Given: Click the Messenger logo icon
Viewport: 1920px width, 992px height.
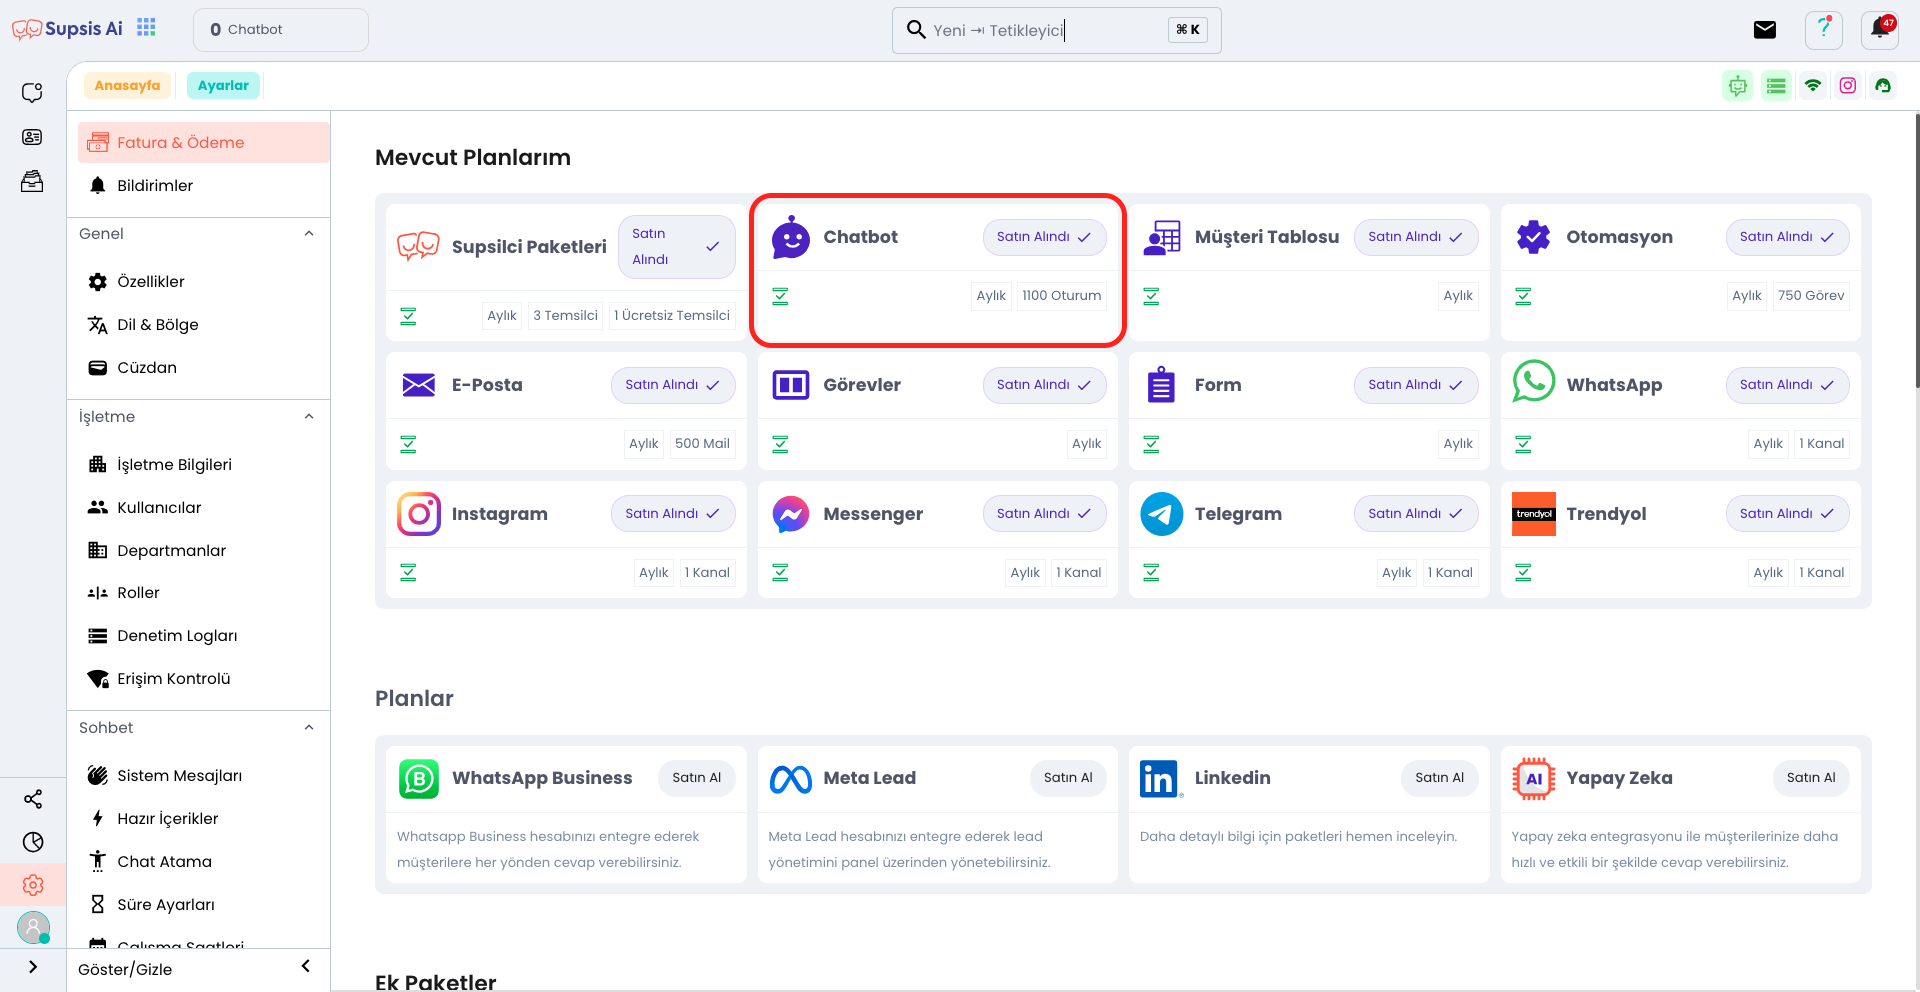Looking at the screenshot, I should click(790, 514).
